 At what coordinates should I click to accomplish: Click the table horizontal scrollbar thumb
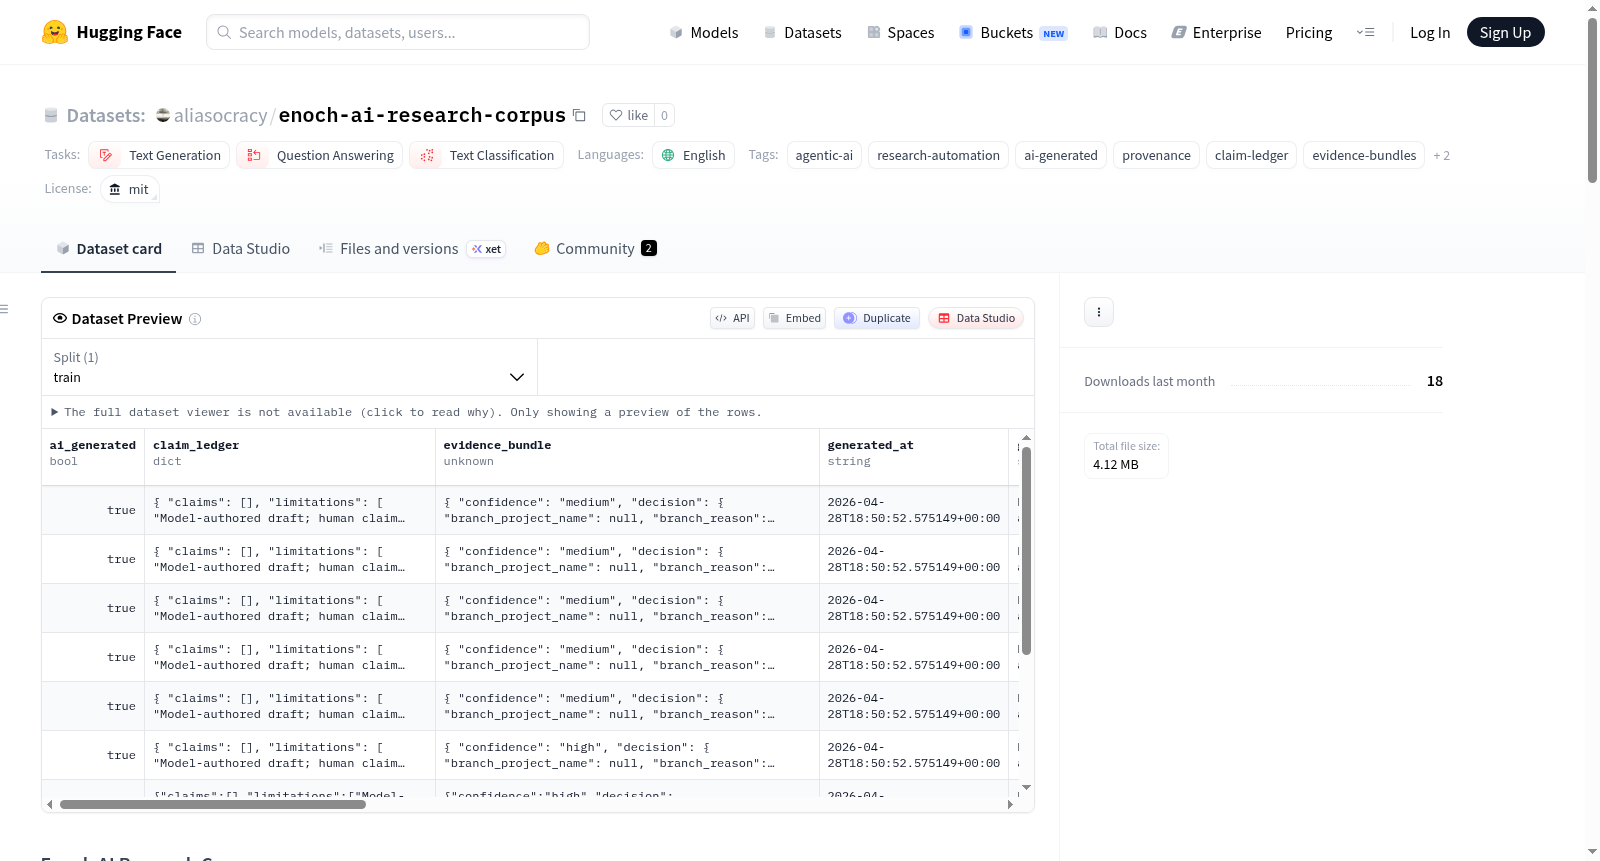point(213,804)
